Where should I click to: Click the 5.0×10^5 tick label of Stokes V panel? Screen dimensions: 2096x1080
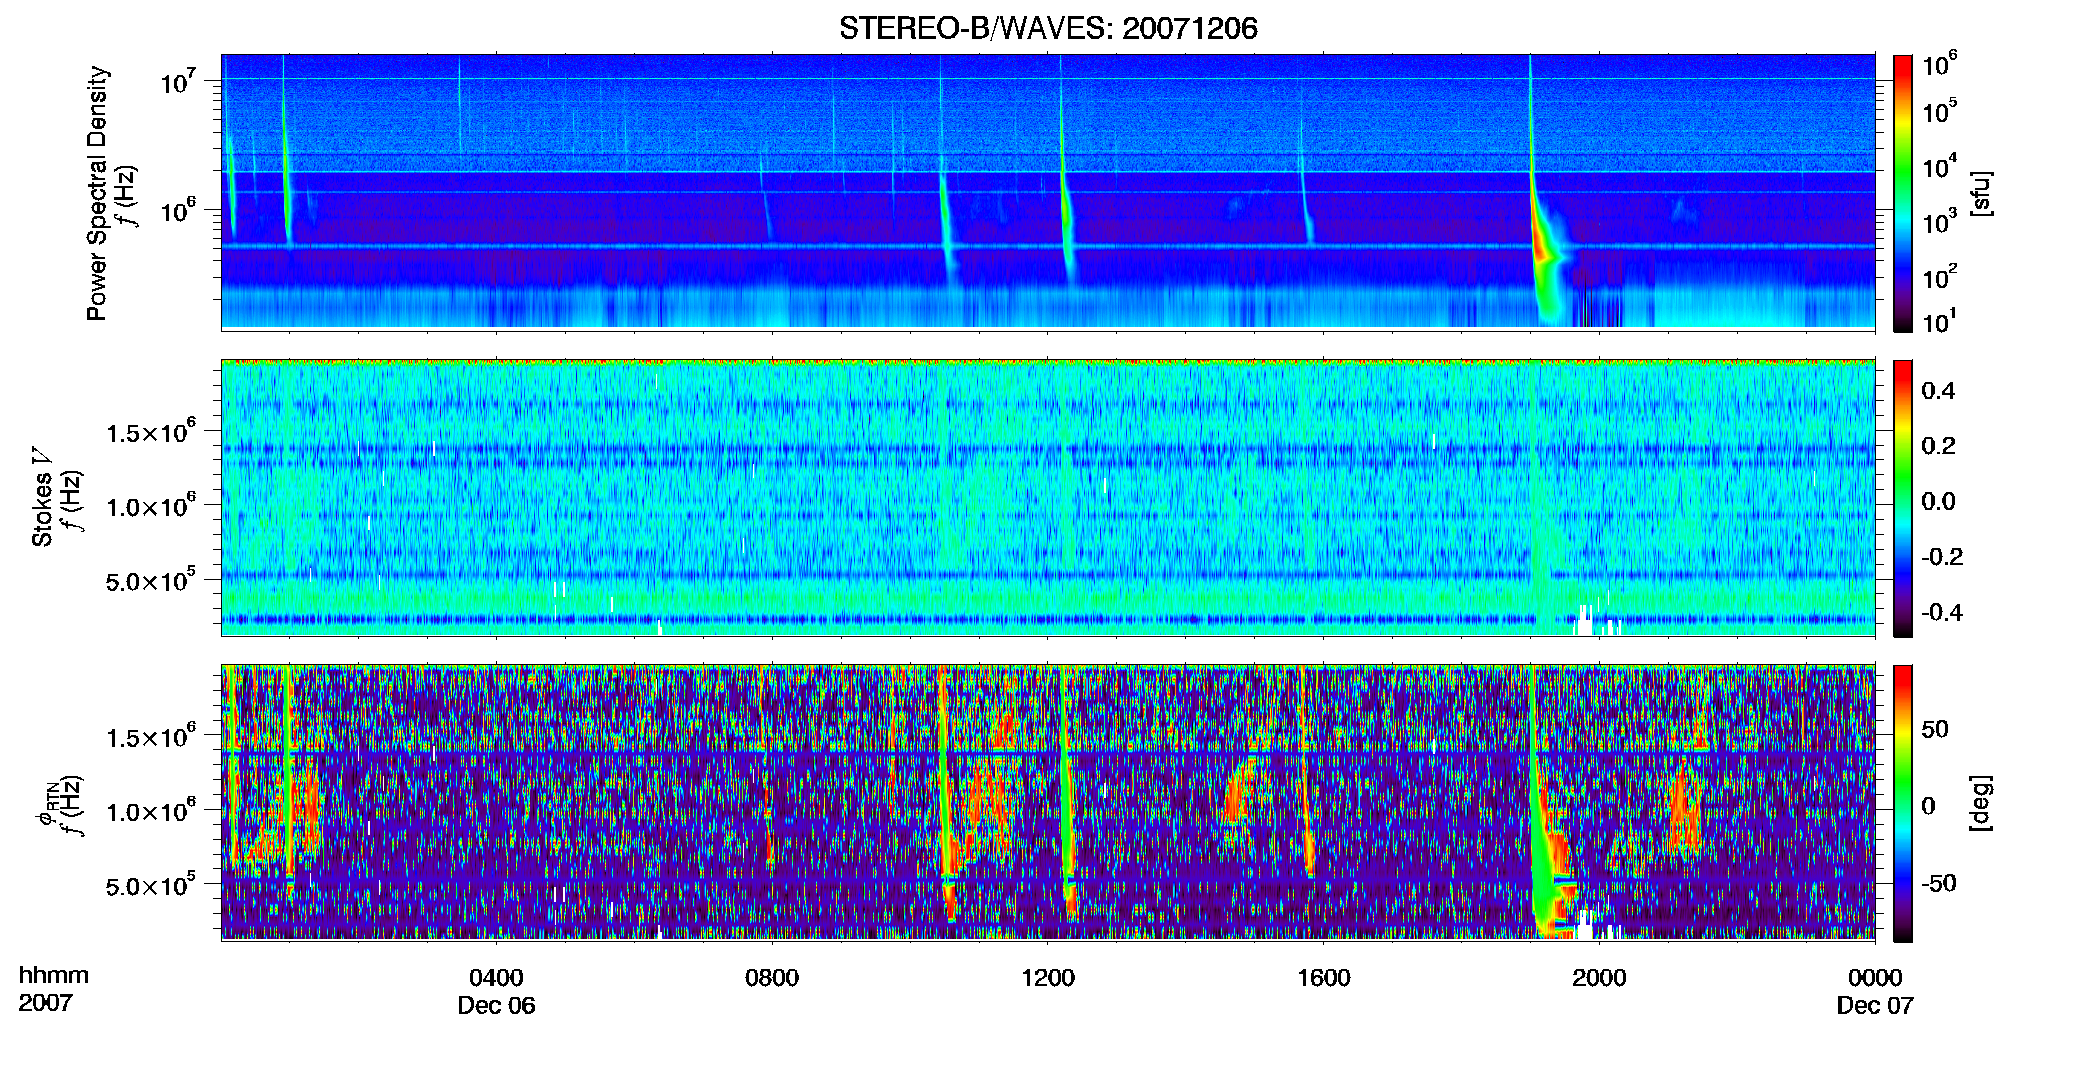coord(151,580)
